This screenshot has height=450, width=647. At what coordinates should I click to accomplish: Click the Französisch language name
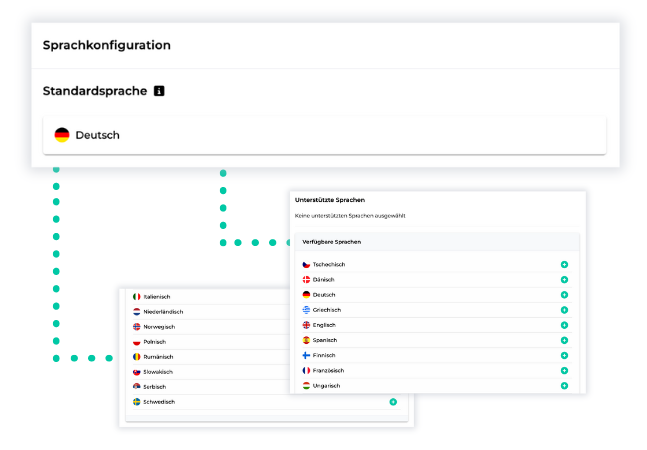tap(328, 370)
